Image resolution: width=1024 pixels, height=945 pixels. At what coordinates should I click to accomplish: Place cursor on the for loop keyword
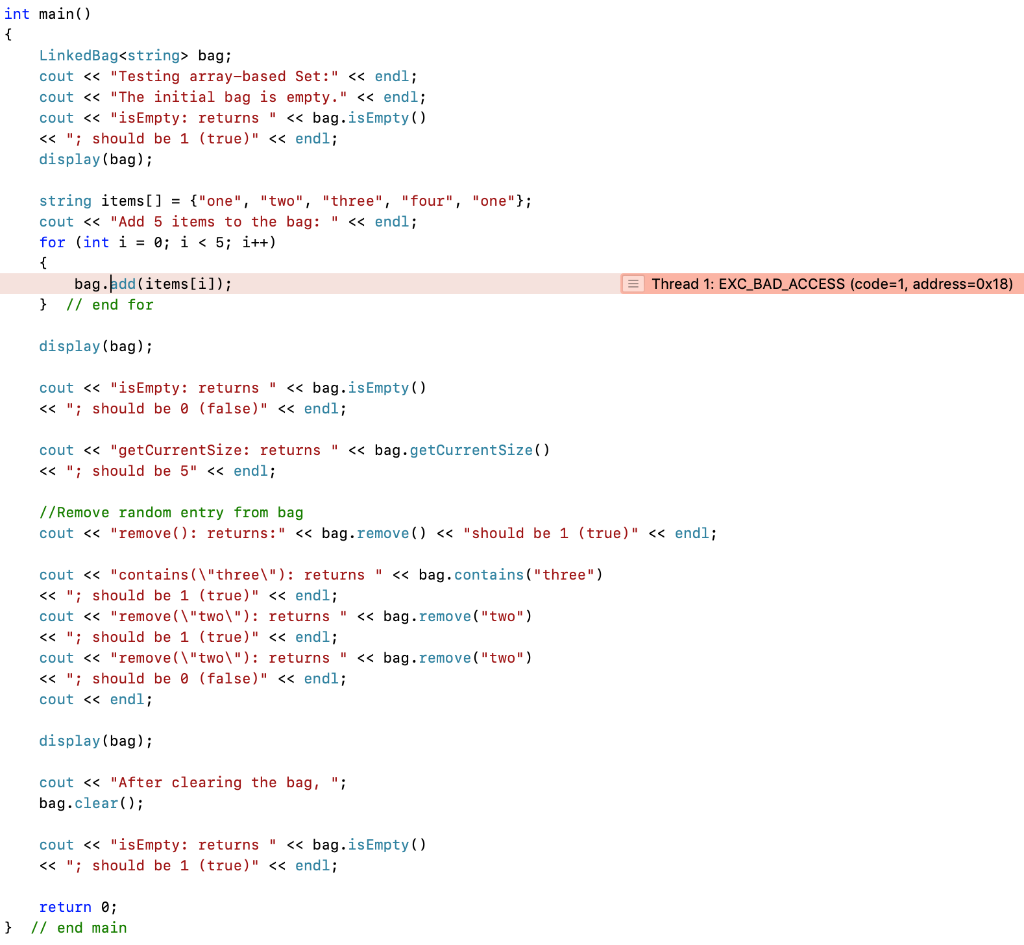[x=51, y=242]
